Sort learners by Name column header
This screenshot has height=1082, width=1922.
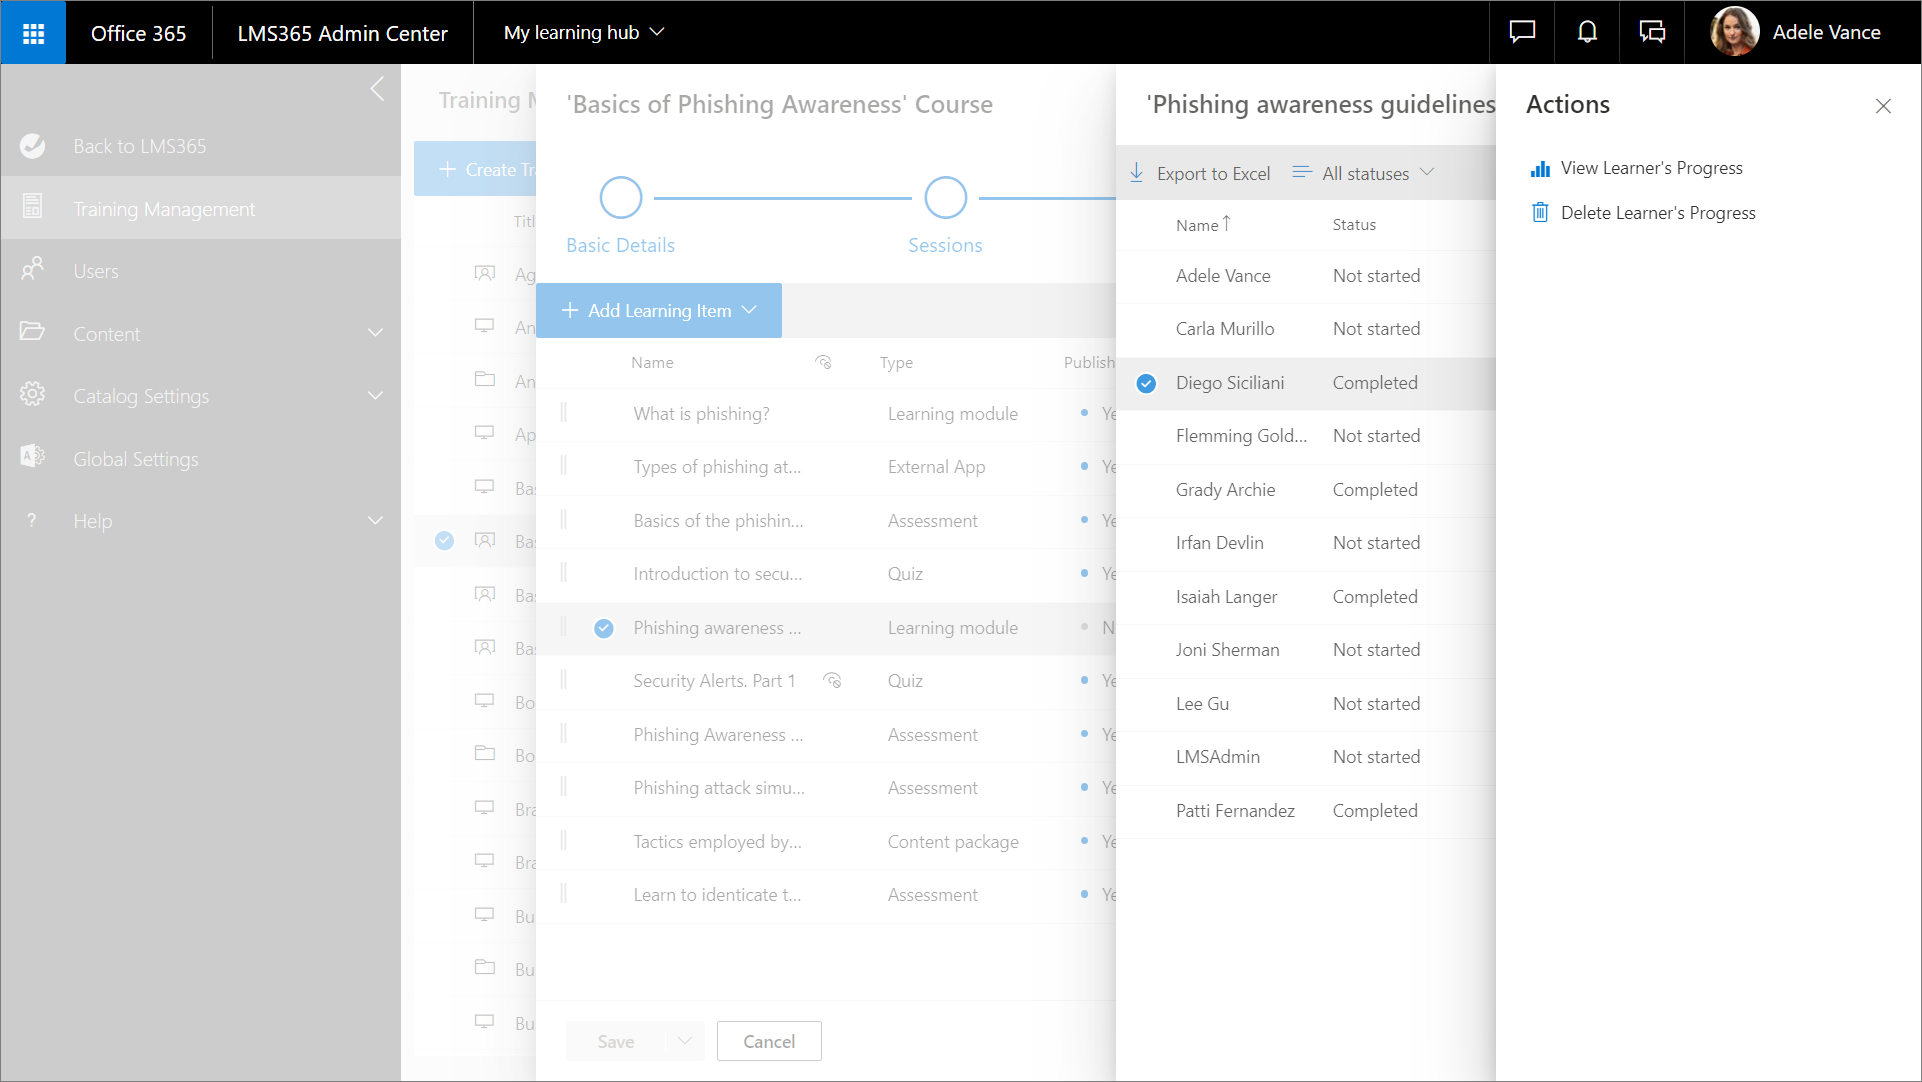click(x=1197, y=226)
